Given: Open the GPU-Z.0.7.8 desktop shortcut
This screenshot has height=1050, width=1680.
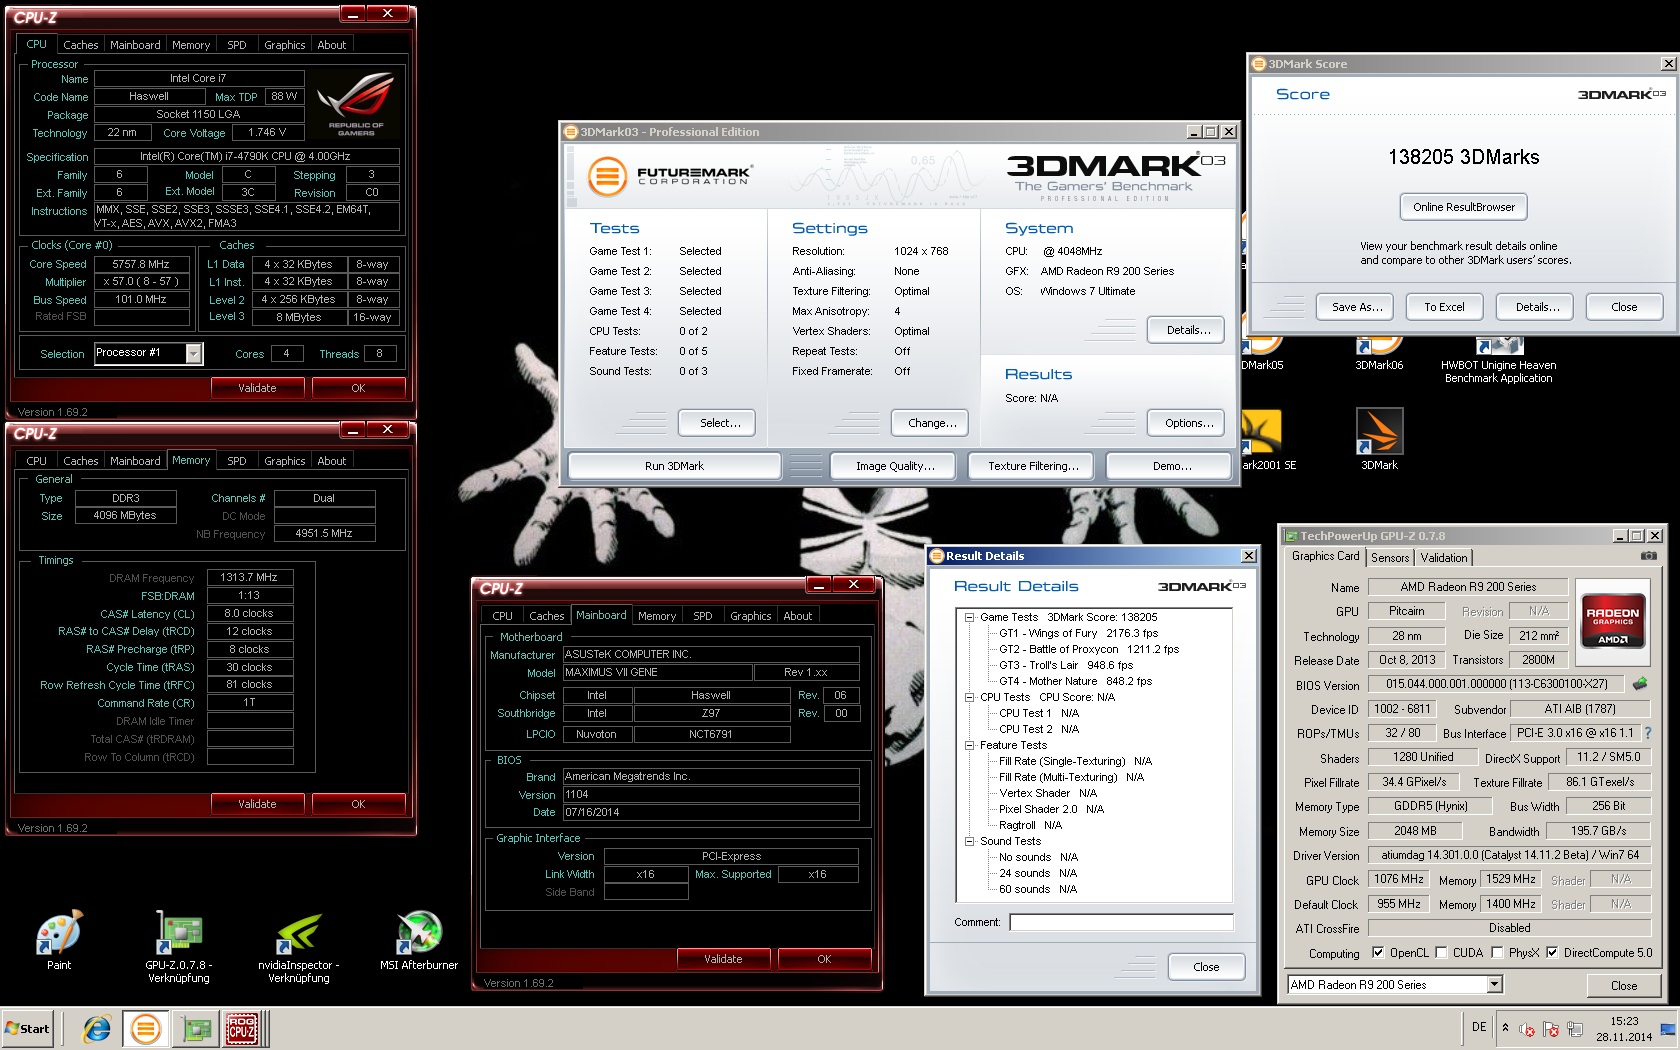Looking at the screenshot, I should click(x=178, y=946).
